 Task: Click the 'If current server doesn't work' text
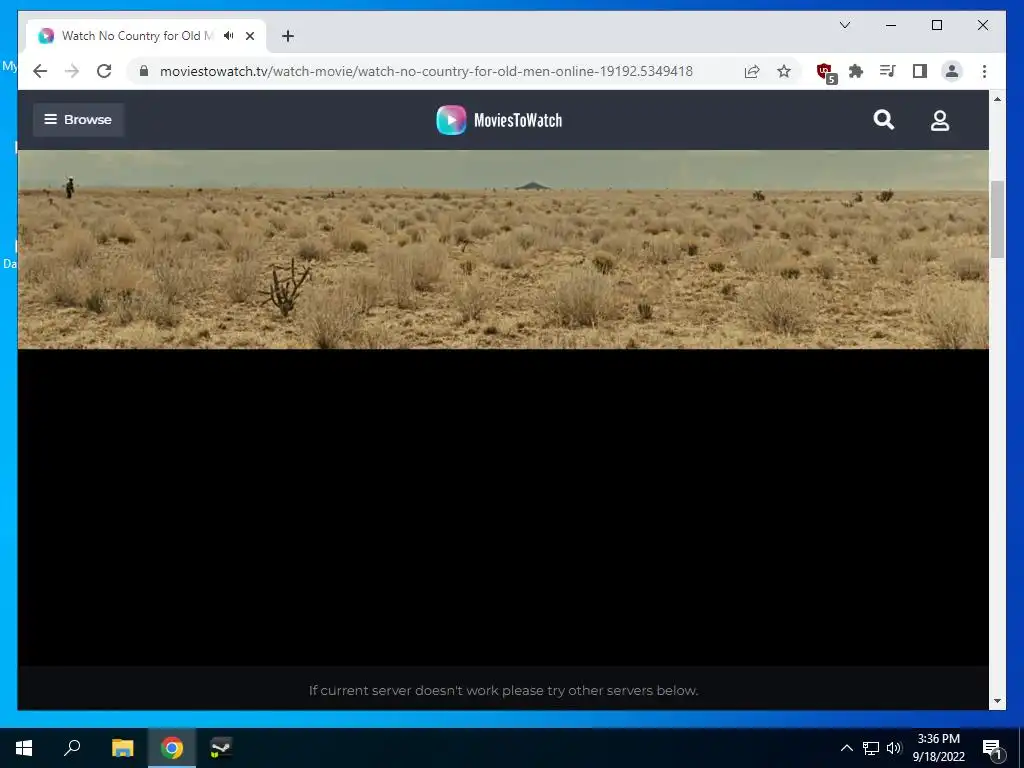click(x=503, y=690)
